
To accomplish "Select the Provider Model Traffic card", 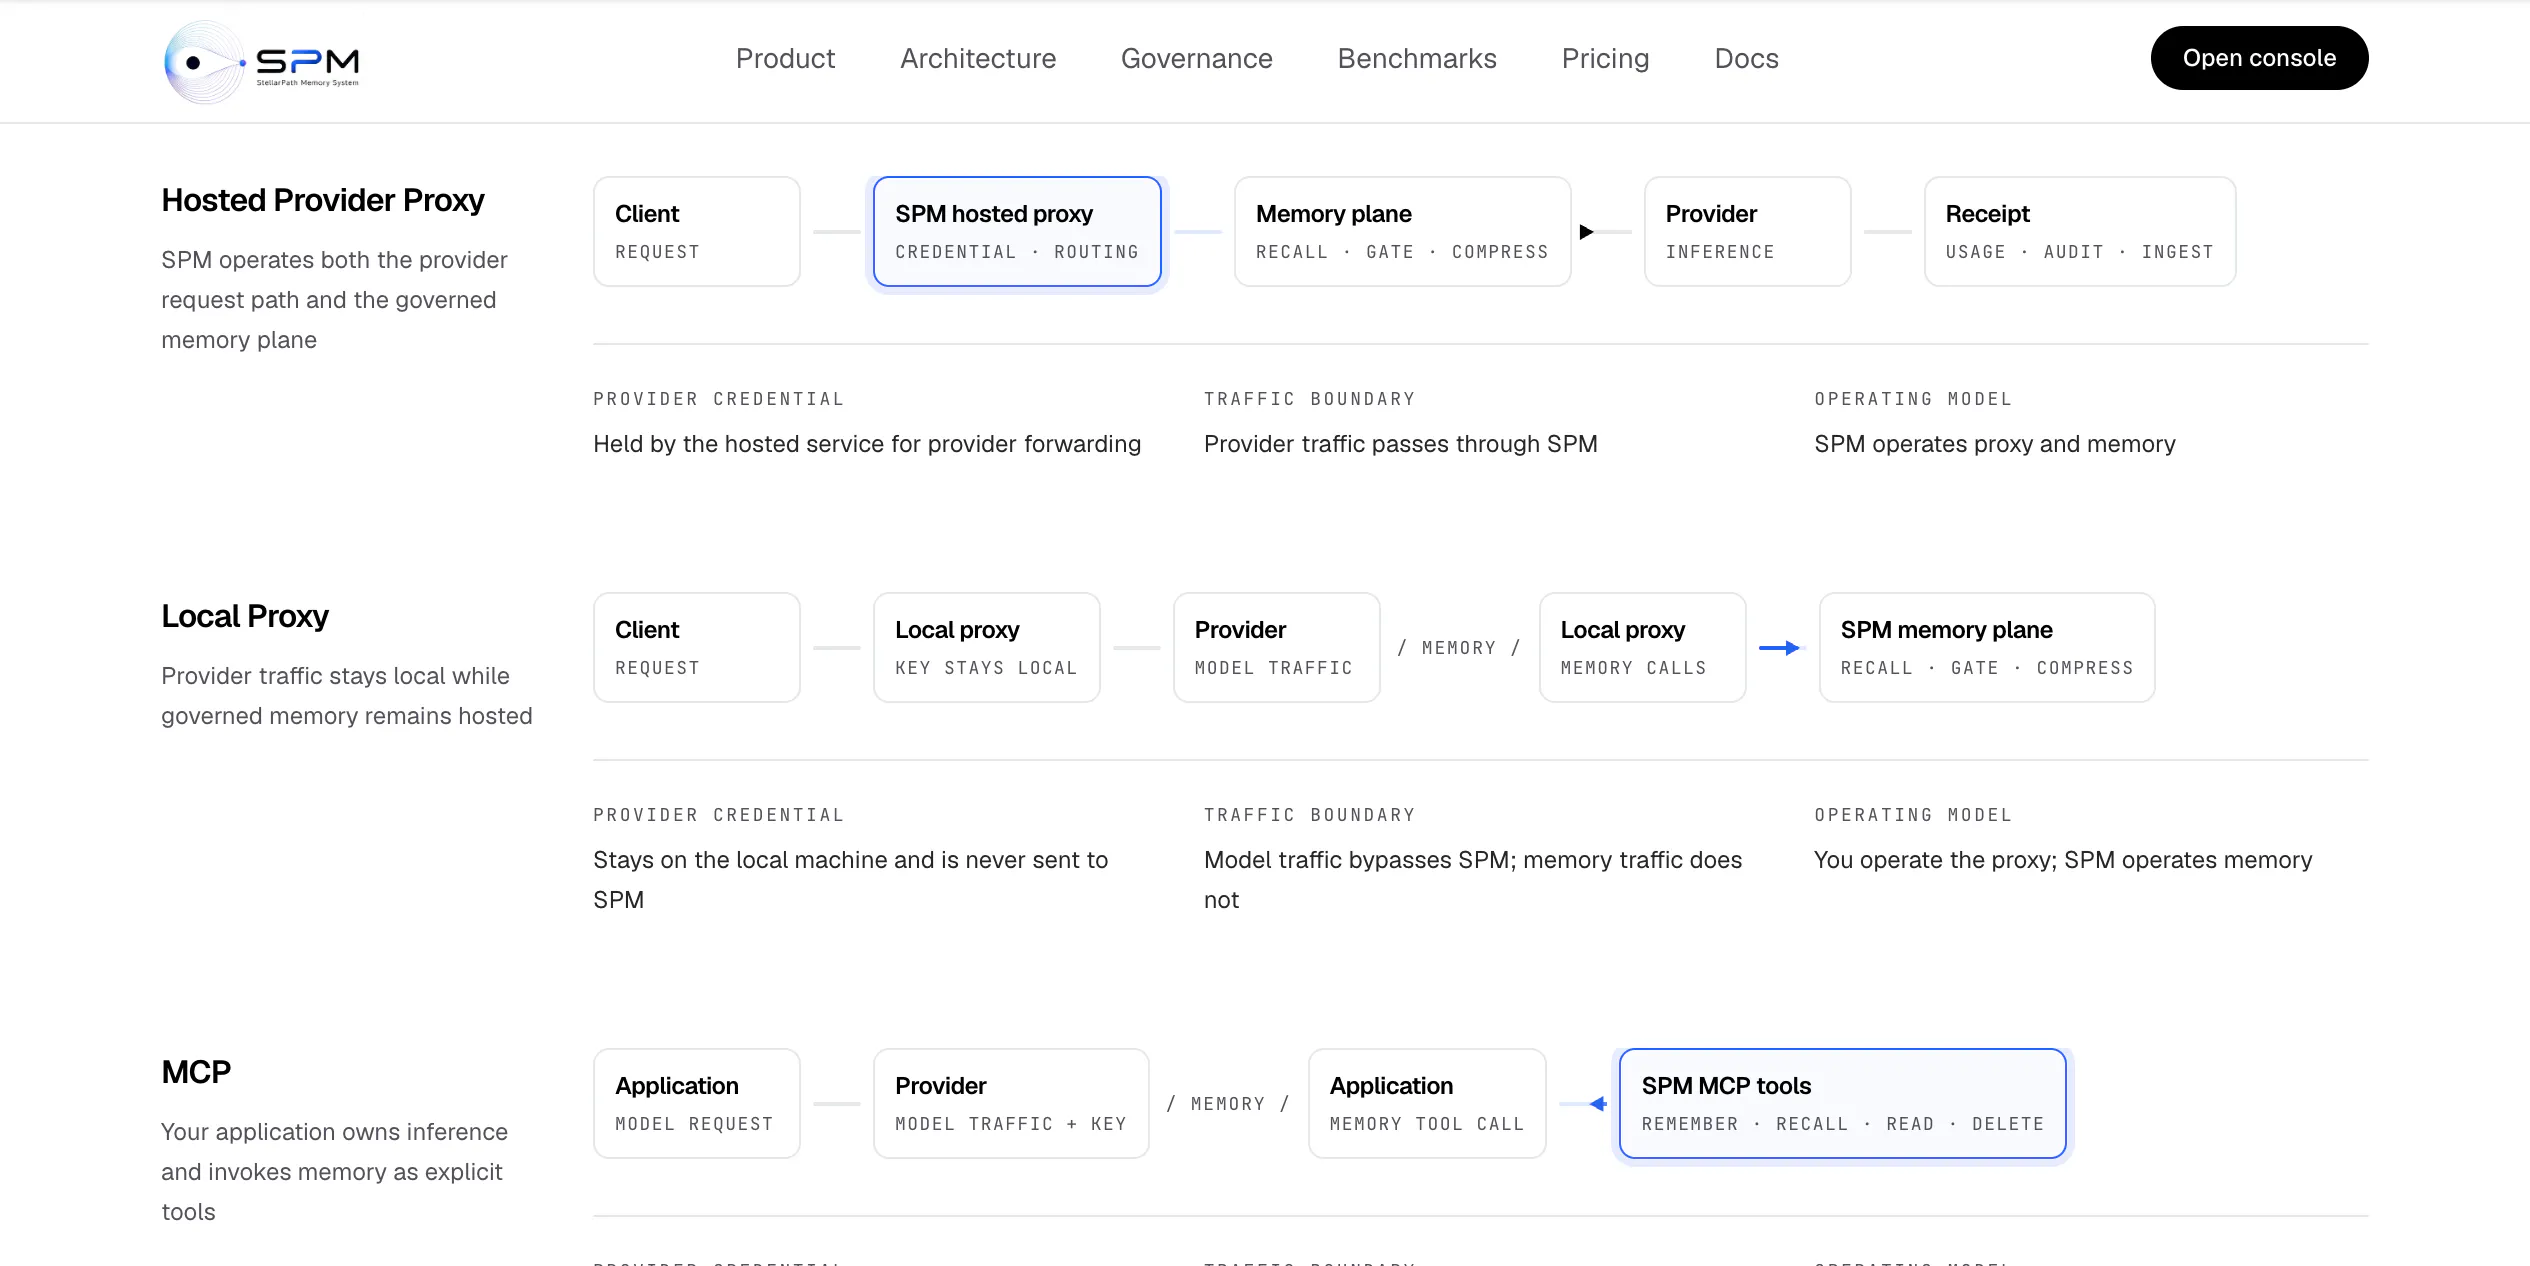I will (1276, 648).
